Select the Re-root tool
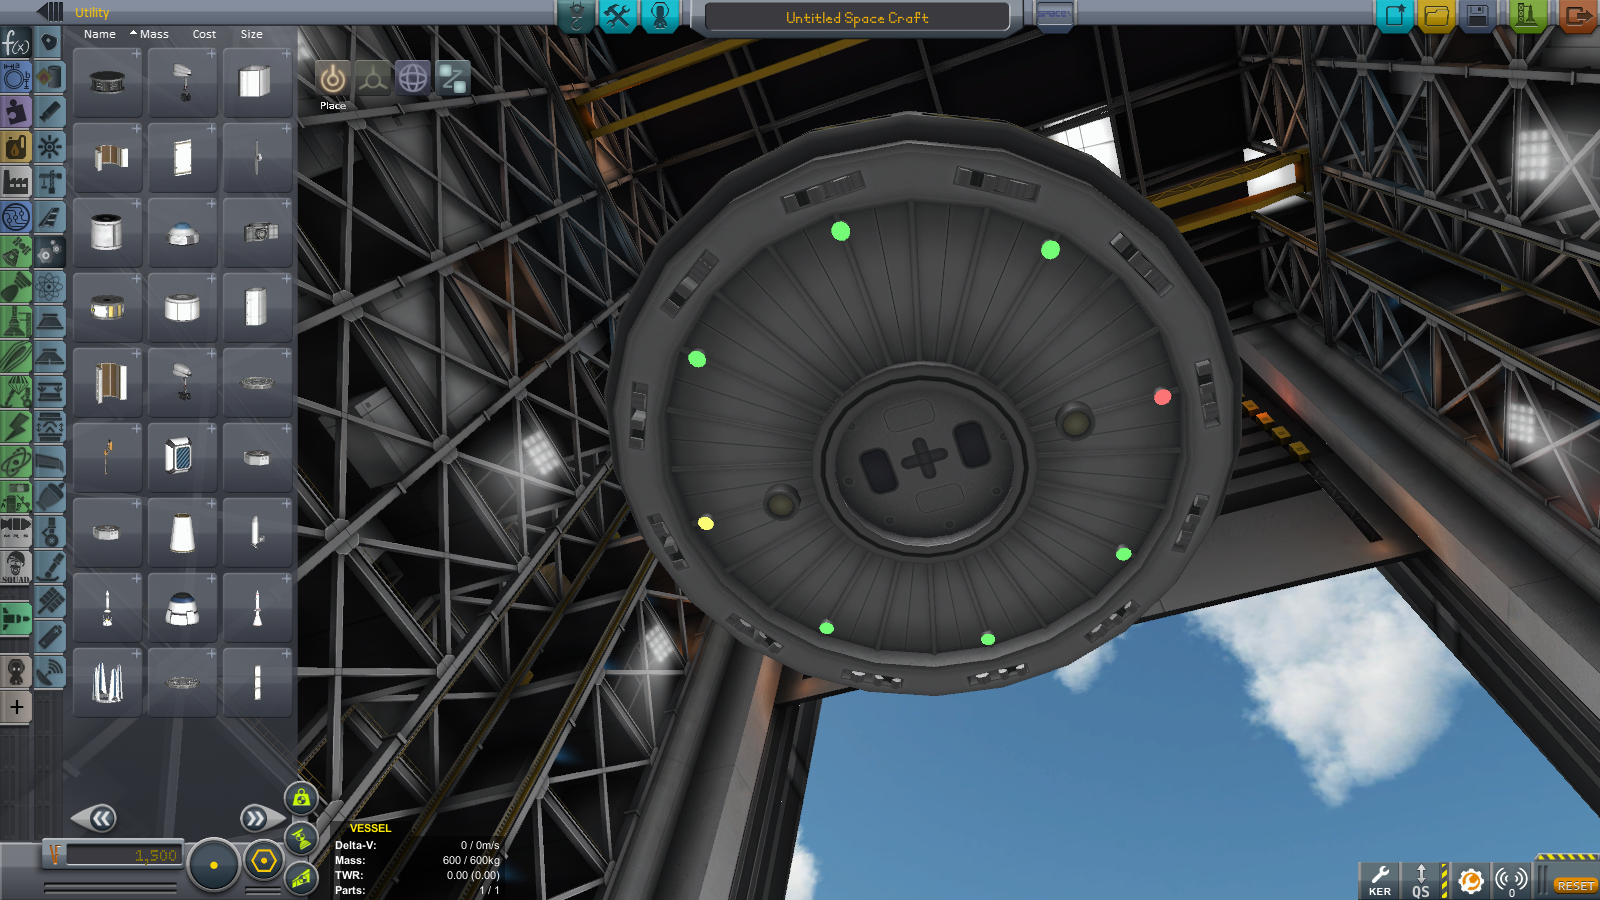Screen dimensions: 1600x900 (453, 78)
